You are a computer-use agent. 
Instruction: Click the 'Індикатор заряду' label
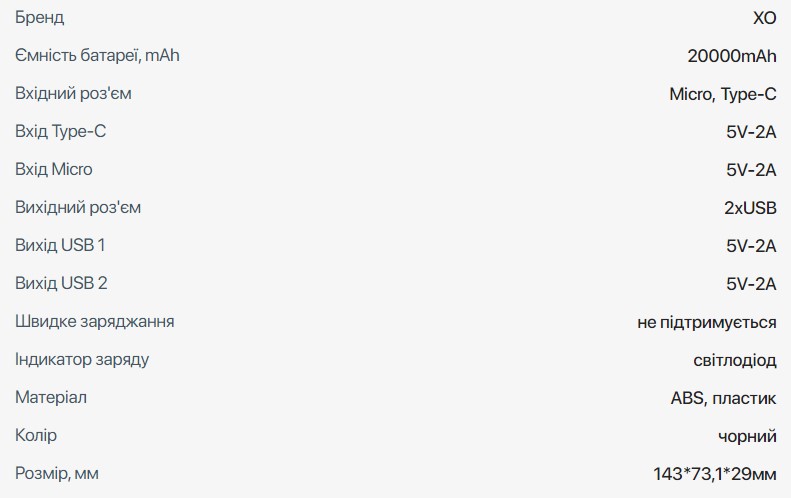(x=82, y=360)
